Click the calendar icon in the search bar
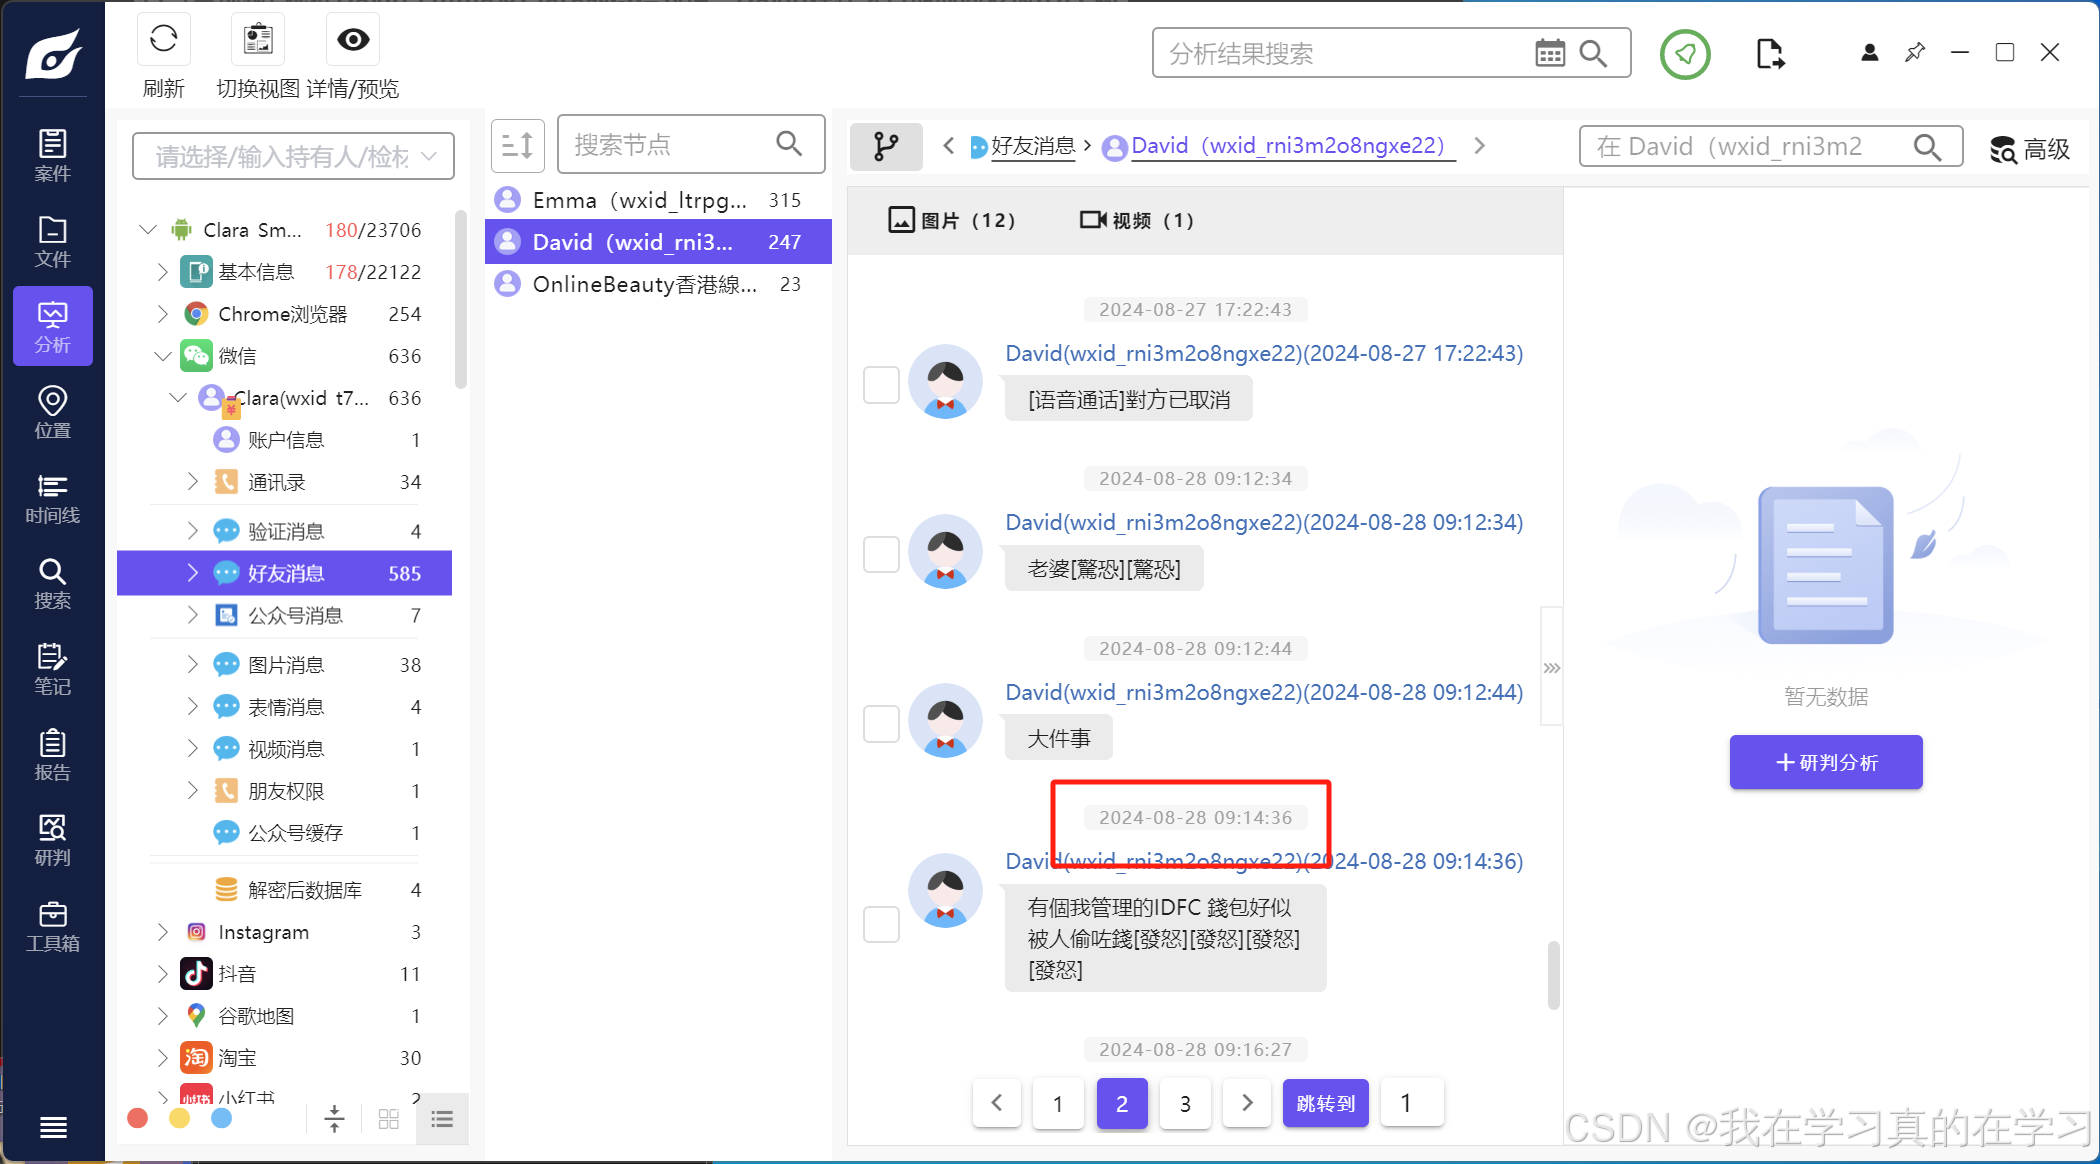Viewport: 2100px width, 1164px height. [x=1549, y=54]
